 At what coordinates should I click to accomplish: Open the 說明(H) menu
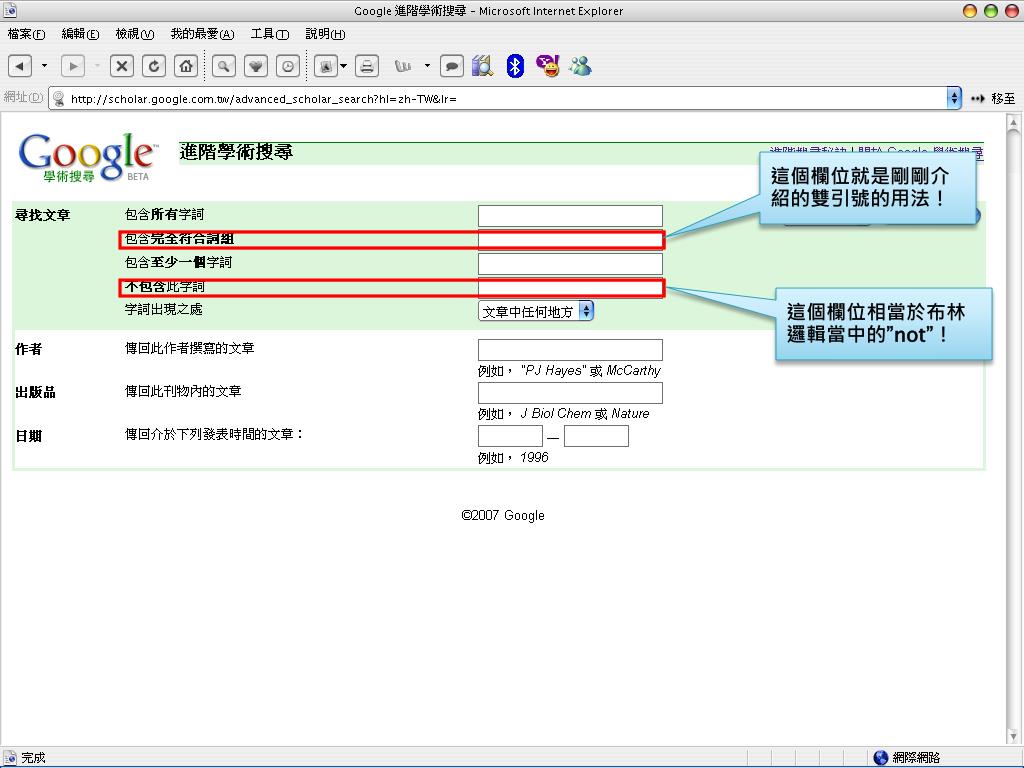pyautogui.click(x=325, y=34)
